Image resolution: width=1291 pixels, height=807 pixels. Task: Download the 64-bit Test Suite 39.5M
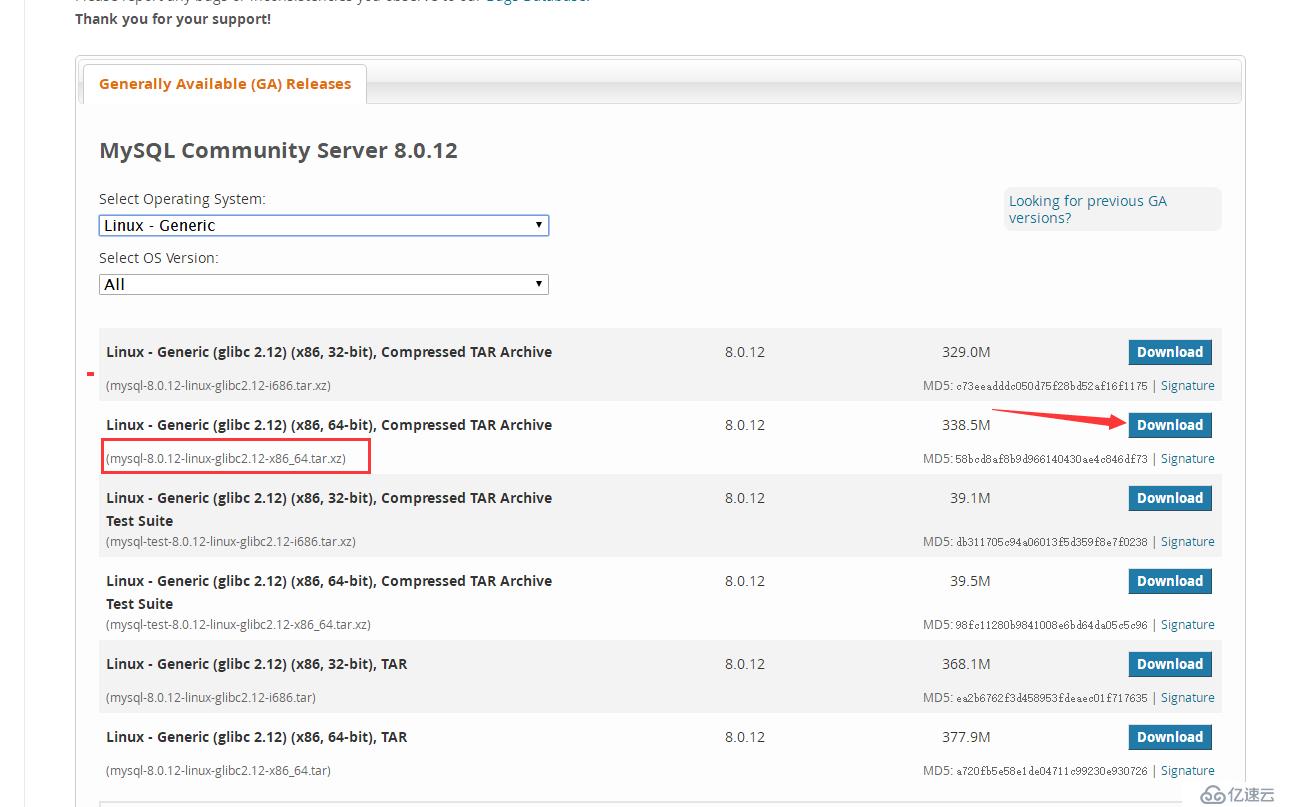(x=1170, y=581)
